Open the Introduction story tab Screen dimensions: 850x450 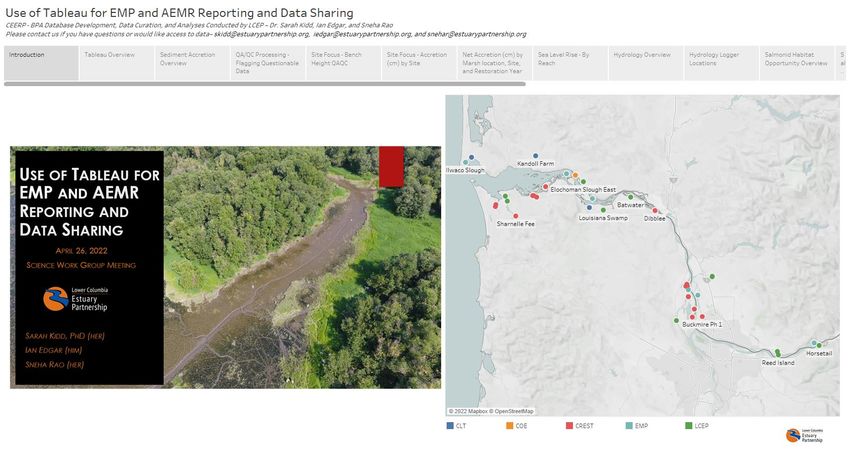[x=41, y=63]
